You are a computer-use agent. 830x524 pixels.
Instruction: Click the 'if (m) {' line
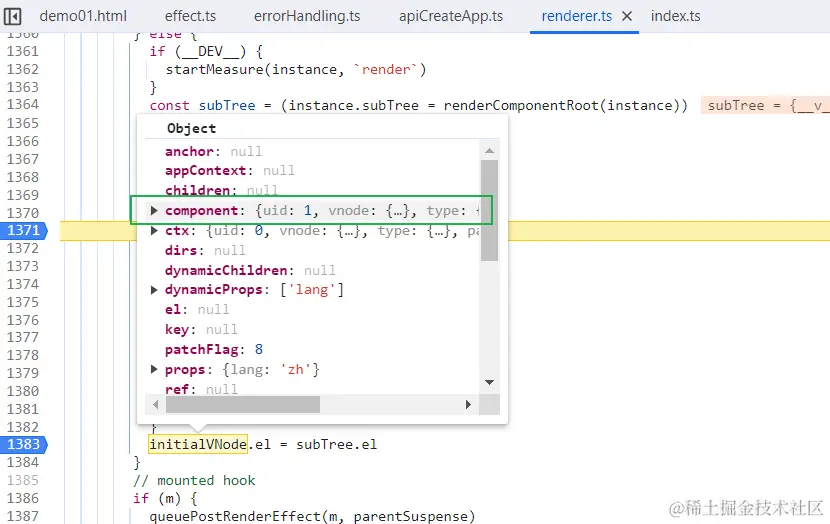coord(165,499)
